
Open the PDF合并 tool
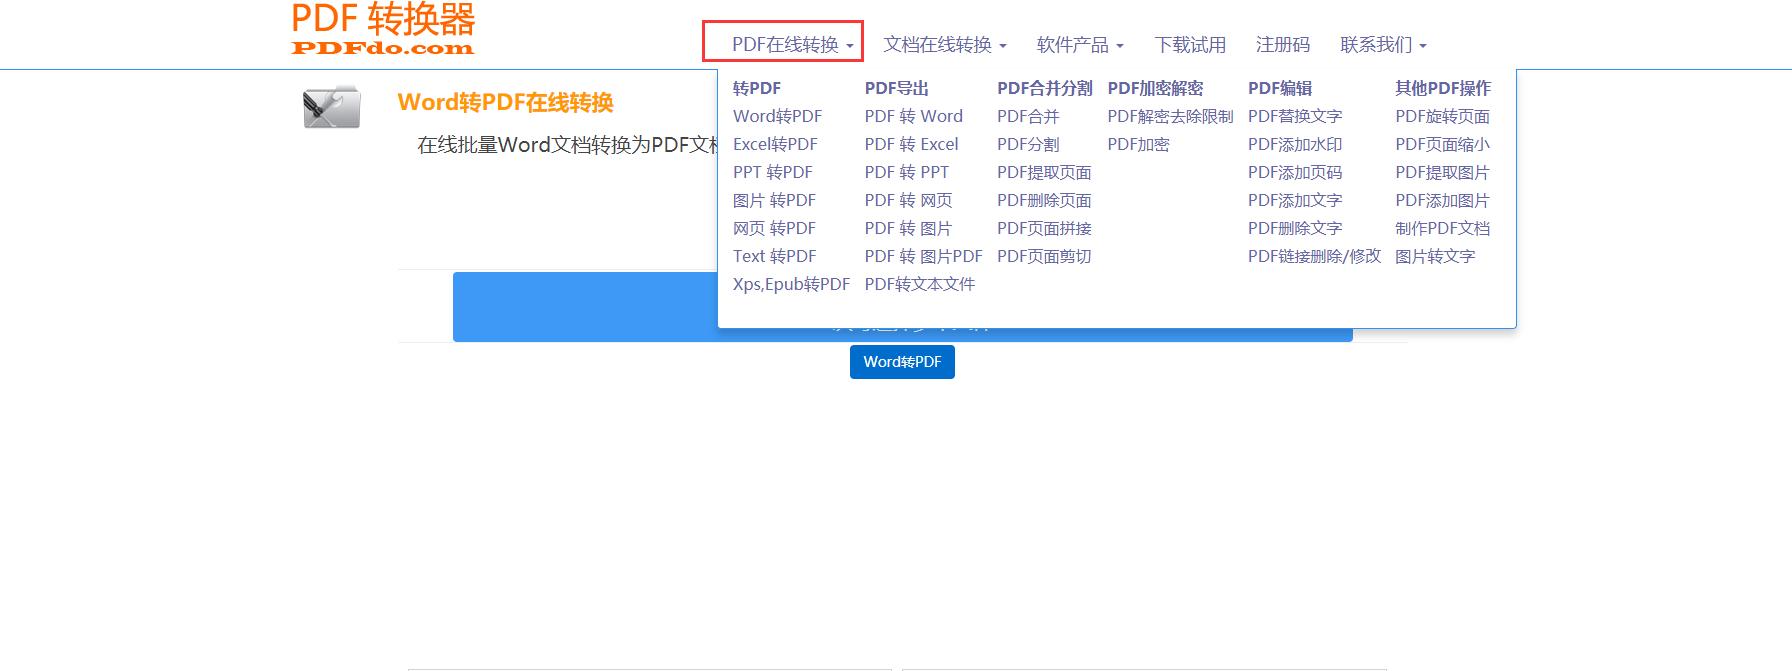[x=1028, y=116]
